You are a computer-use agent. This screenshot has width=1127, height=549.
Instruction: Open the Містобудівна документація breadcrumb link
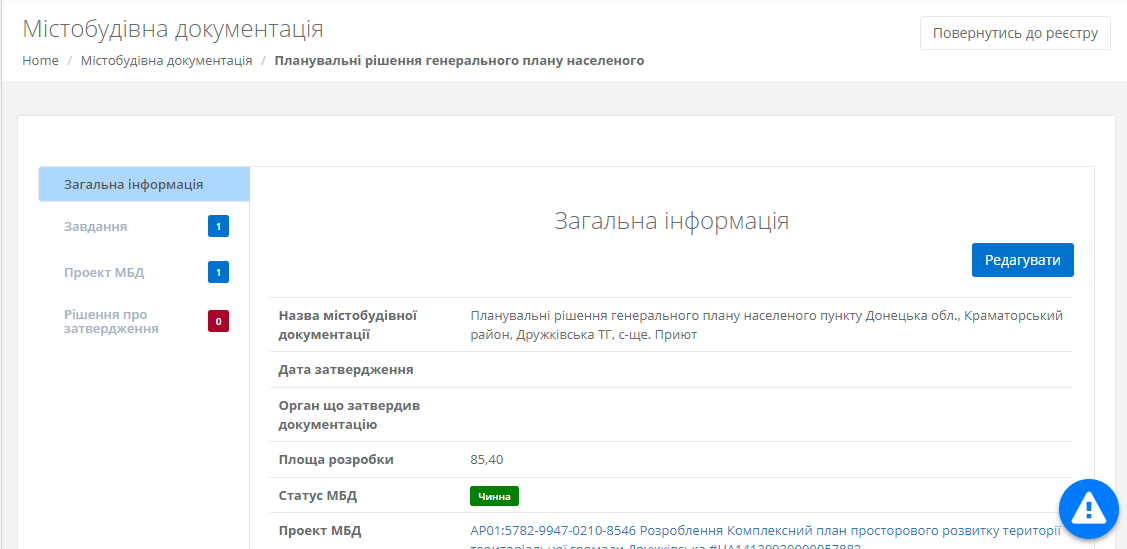point(166,61)
